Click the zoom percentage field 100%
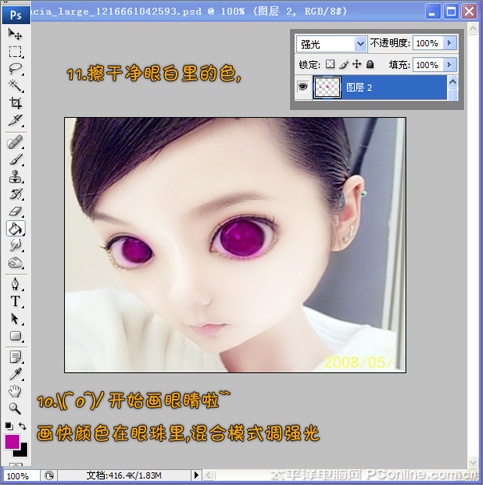 pos(21,476)
